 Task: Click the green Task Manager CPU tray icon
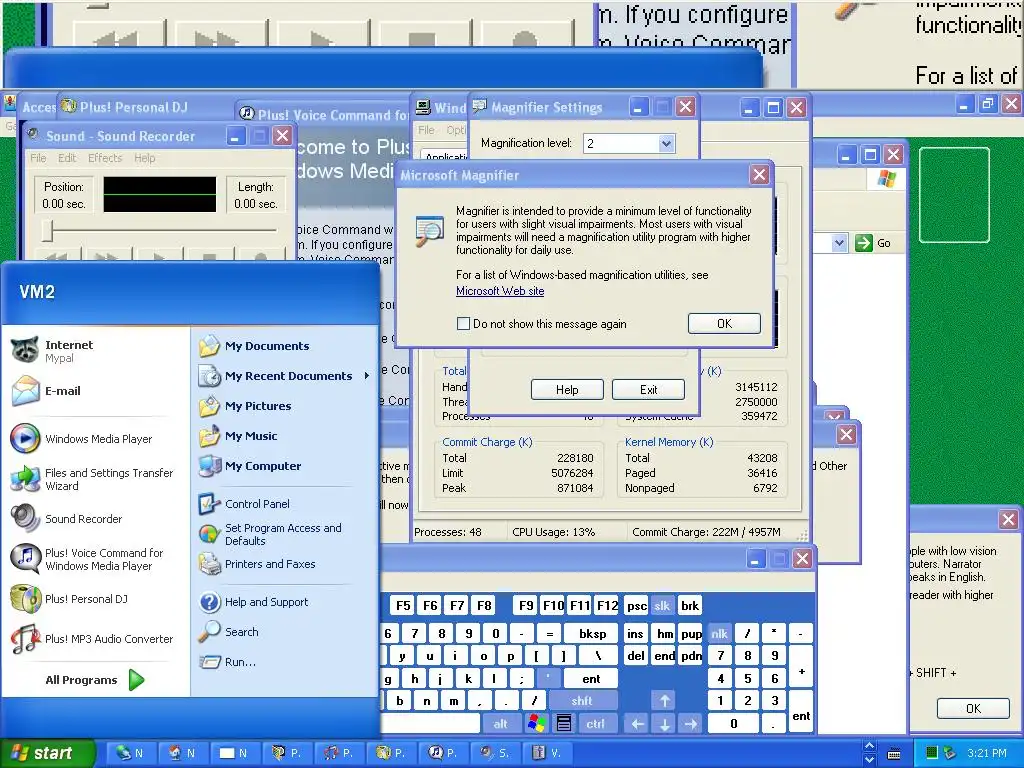932,753
